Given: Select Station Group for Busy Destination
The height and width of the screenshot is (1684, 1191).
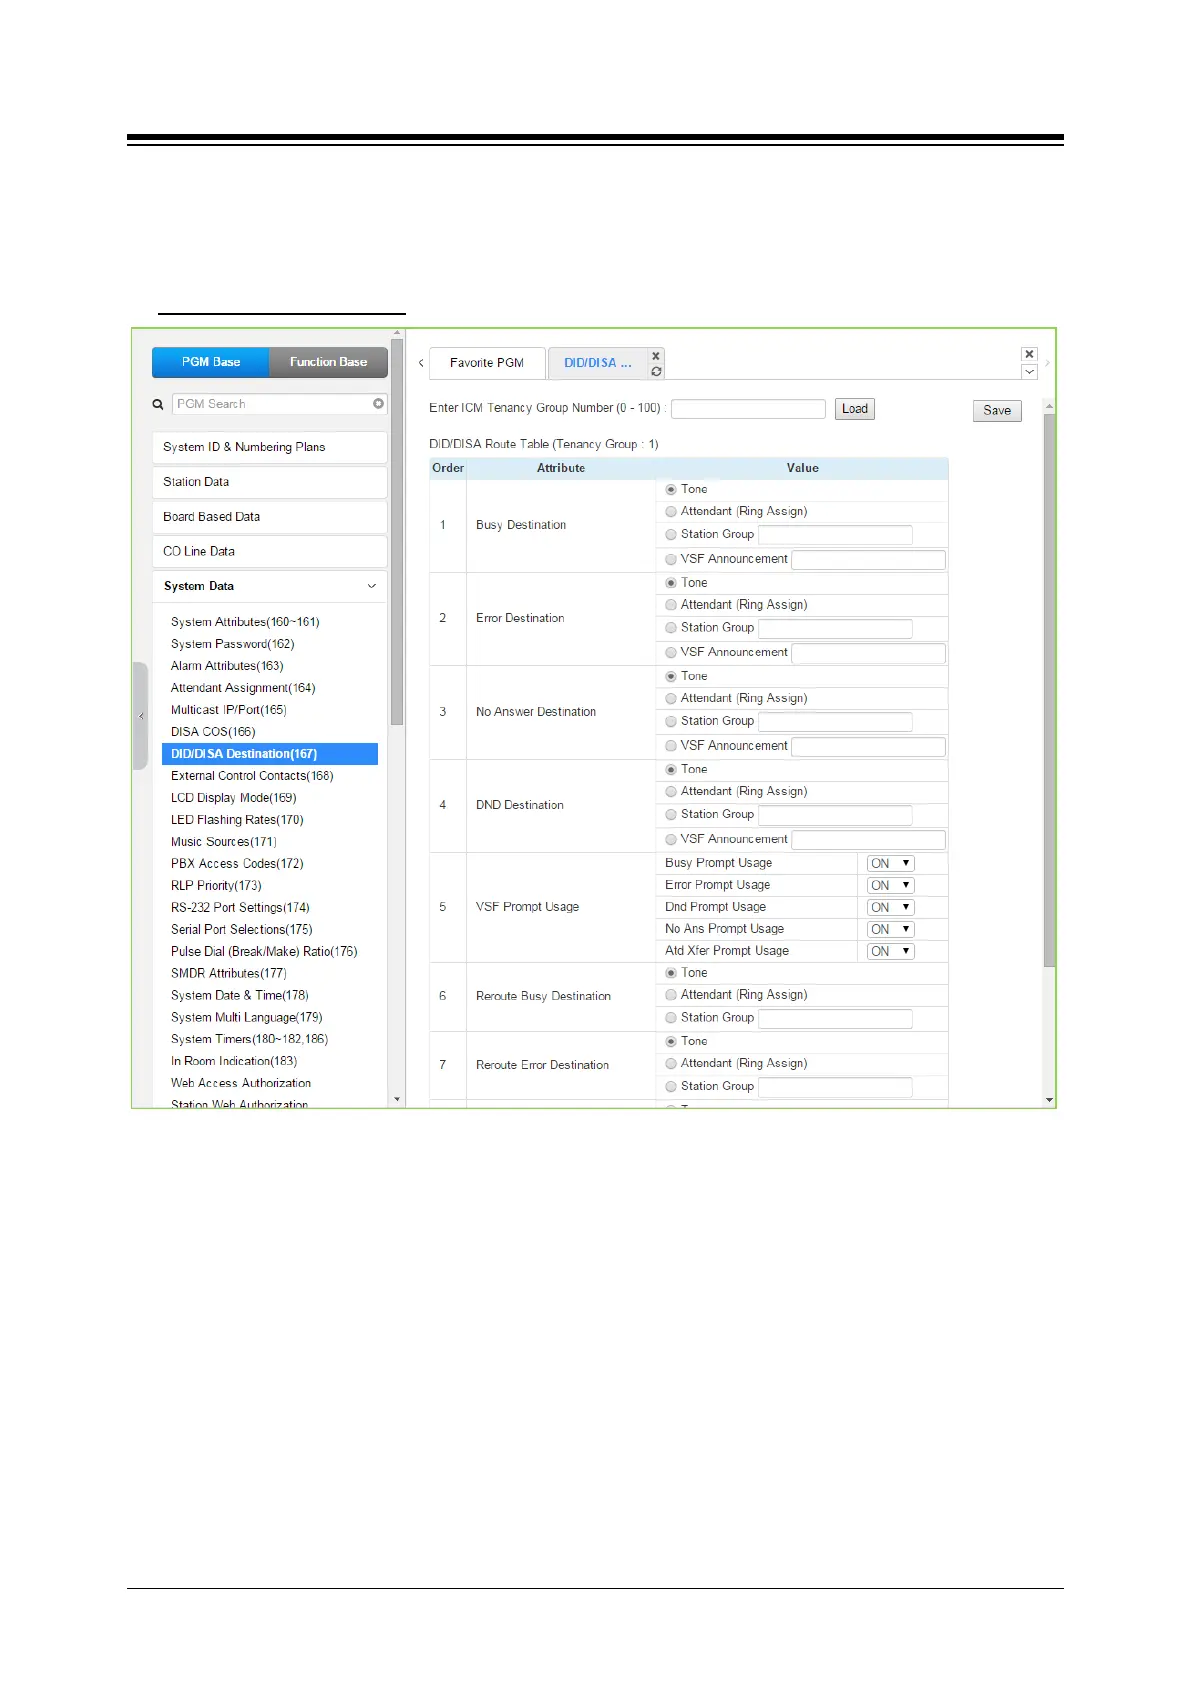Looking at the screenshot, I should click(671, 535).
